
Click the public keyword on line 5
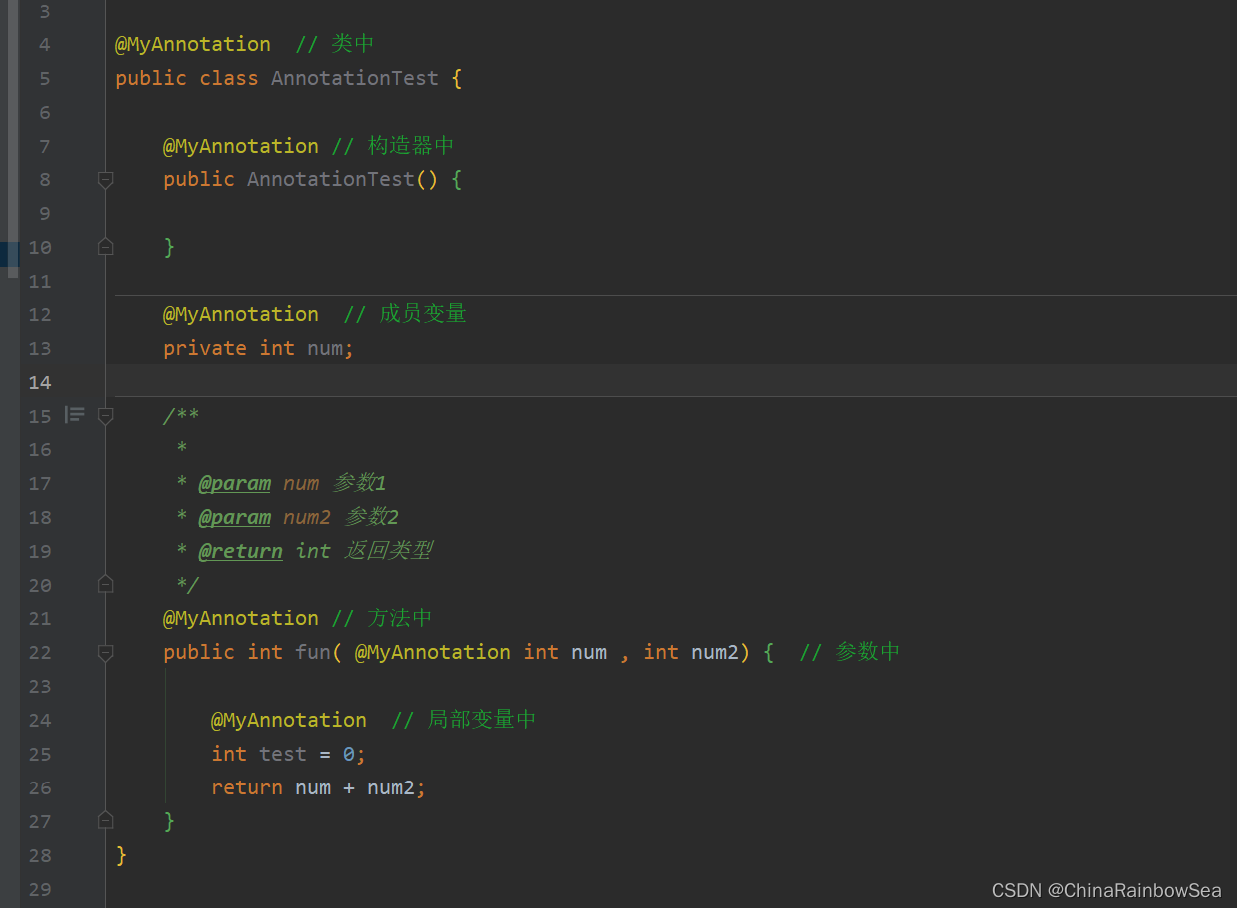pos(151,79)
